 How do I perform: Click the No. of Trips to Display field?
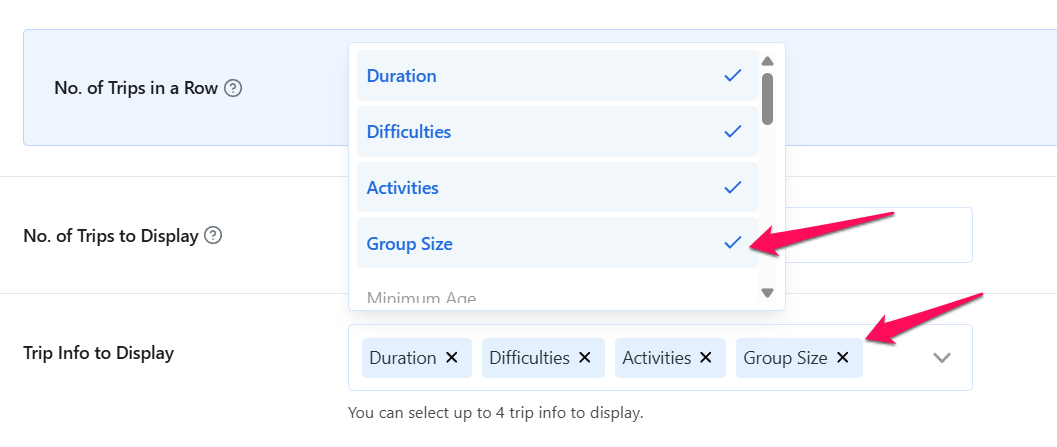coord(878,235)
